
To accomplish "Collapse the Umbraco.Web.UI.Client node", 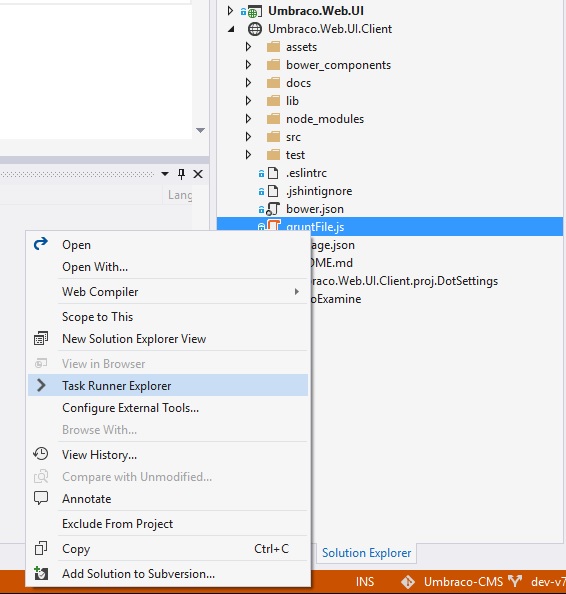I will 231,29.
